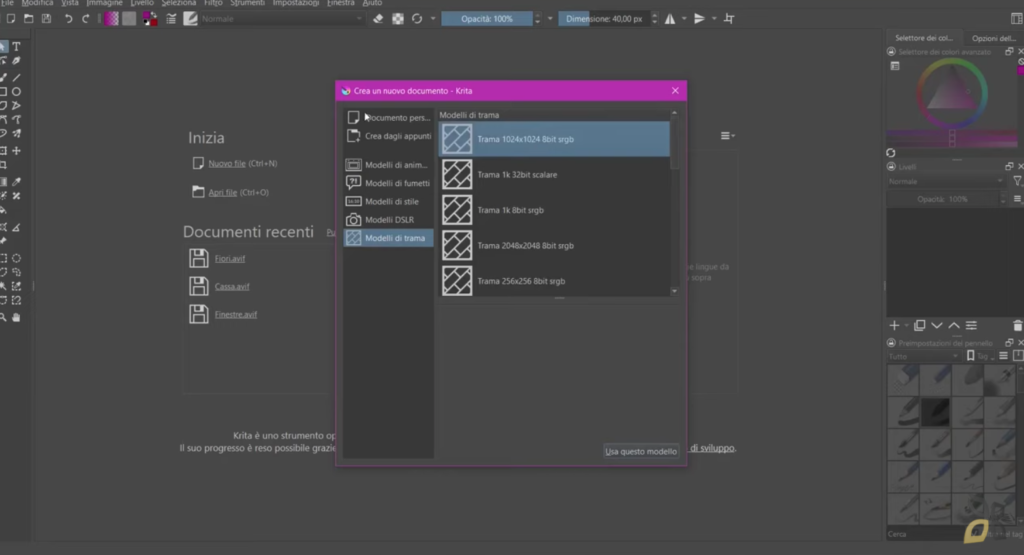The width and height of the screenshot is (1024, 555).
Task: Open the layer properties icon
Action: pos(972,325)
